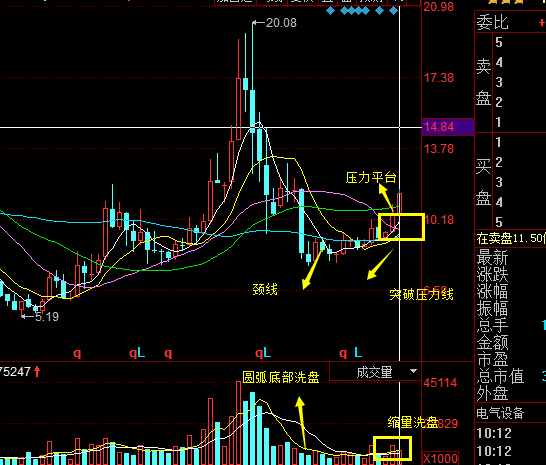Open the 成交量 indicator dropdown

(375, 372)
